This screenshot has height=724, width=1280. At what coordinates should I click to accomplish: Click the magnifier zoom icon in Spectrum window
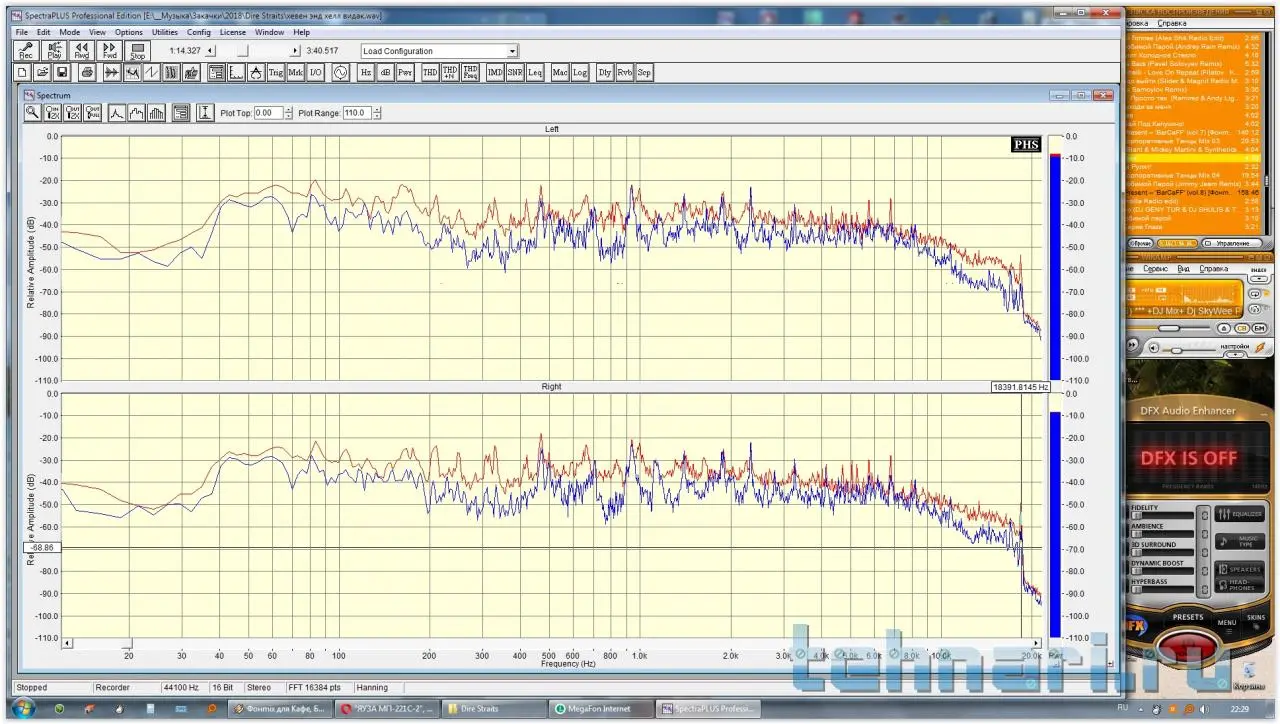click(x=33, y=113)
